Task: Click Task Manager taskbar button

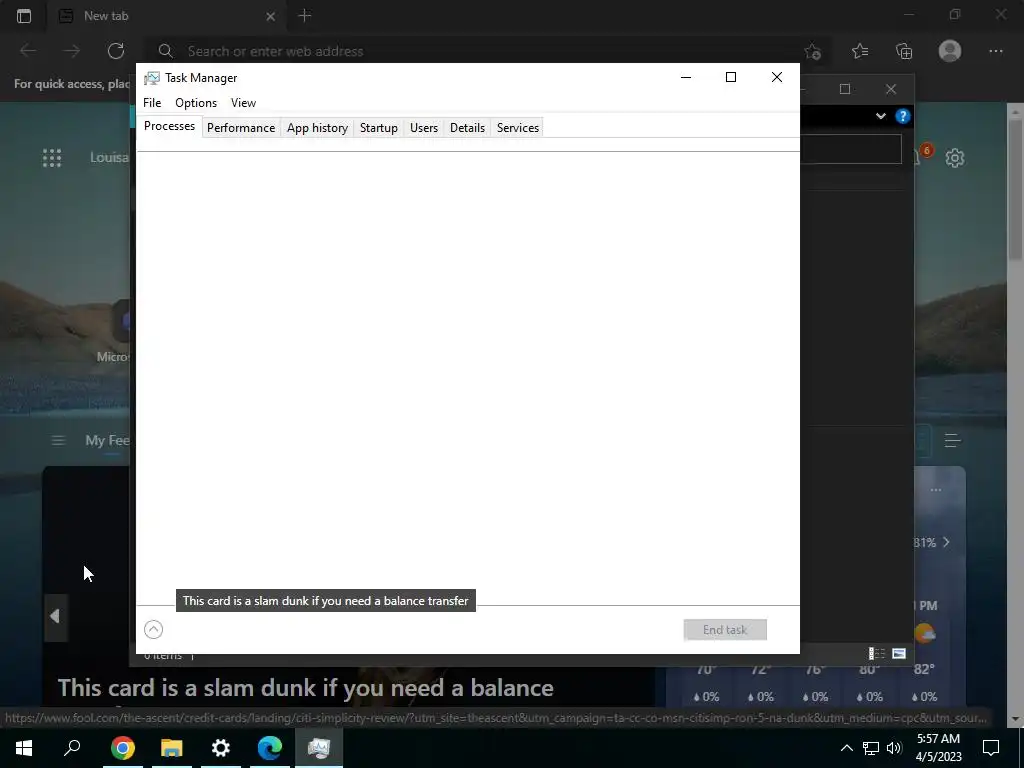Action: point(319,748)
